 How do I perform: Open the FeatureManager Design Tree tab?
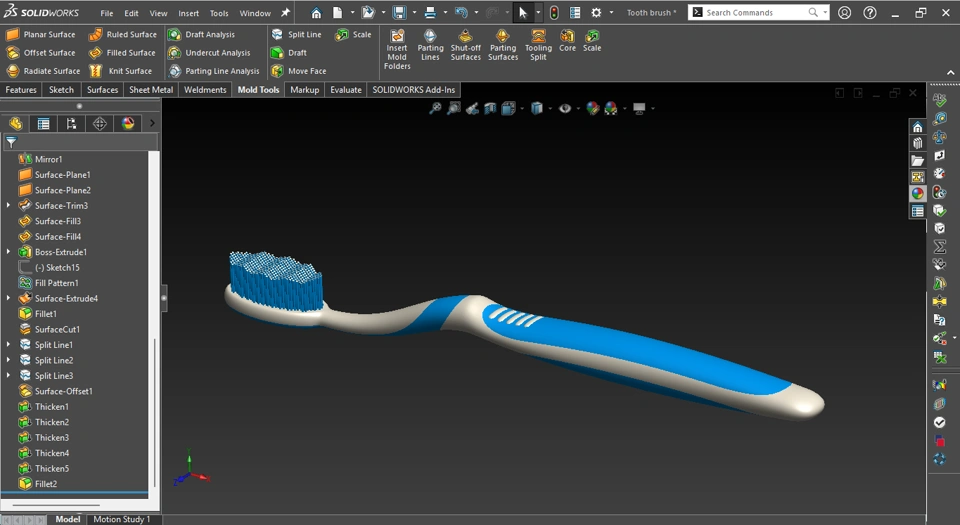[16, 124]
